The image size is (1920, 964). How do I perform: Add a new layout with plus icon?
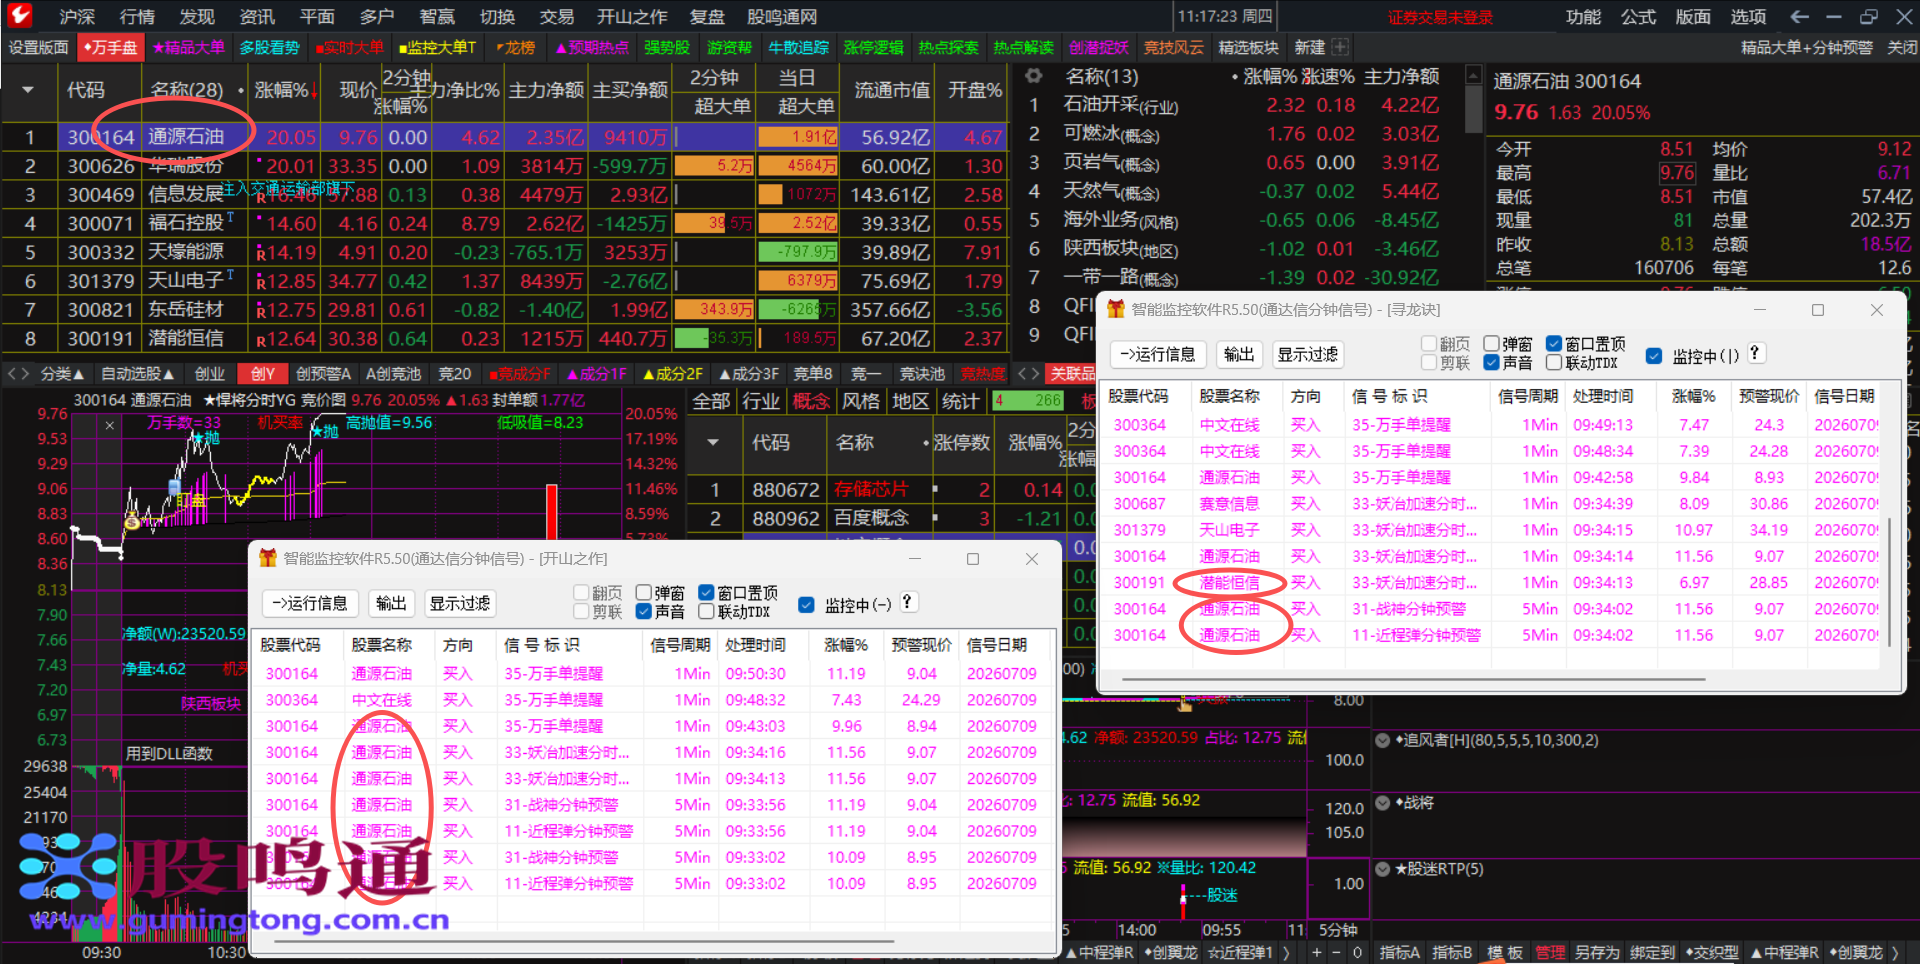1340,47
